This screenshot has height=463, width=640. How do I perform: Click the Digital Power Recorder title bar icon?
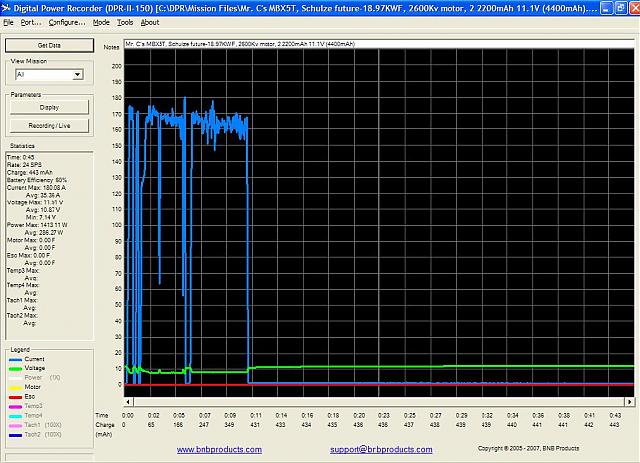pos(8,8)
